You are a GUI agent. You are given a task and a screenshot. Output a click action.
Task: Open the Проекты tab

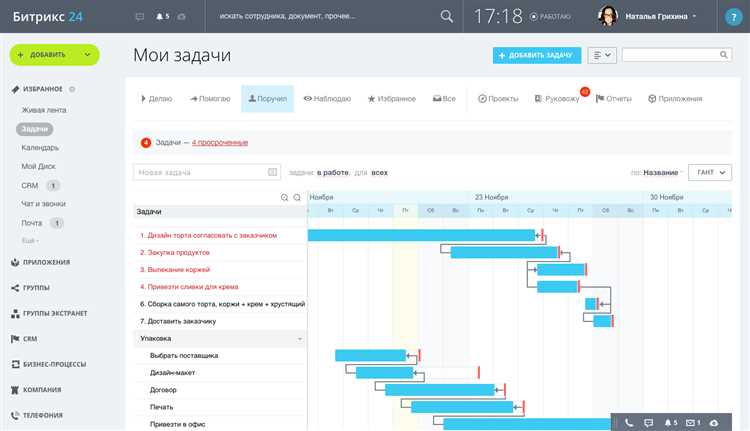click(x=498, y=99)
